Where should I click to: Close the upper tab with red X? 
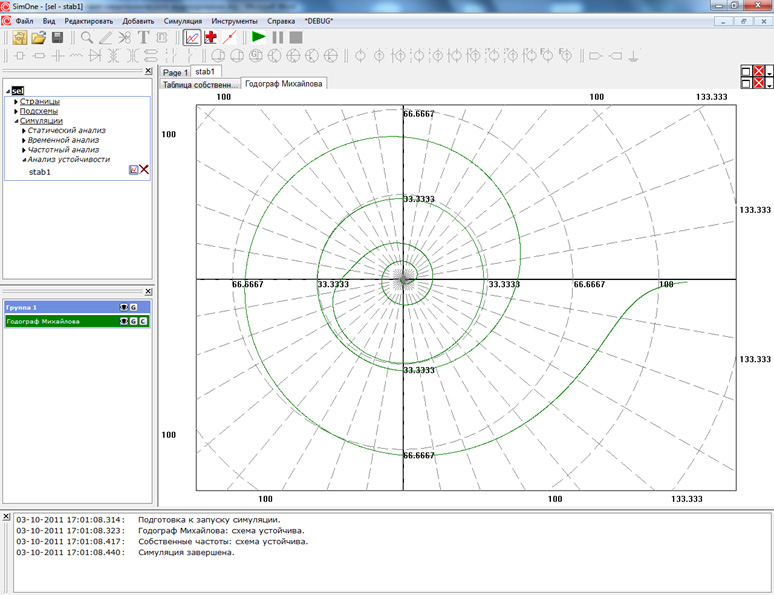tap(759, 72)
